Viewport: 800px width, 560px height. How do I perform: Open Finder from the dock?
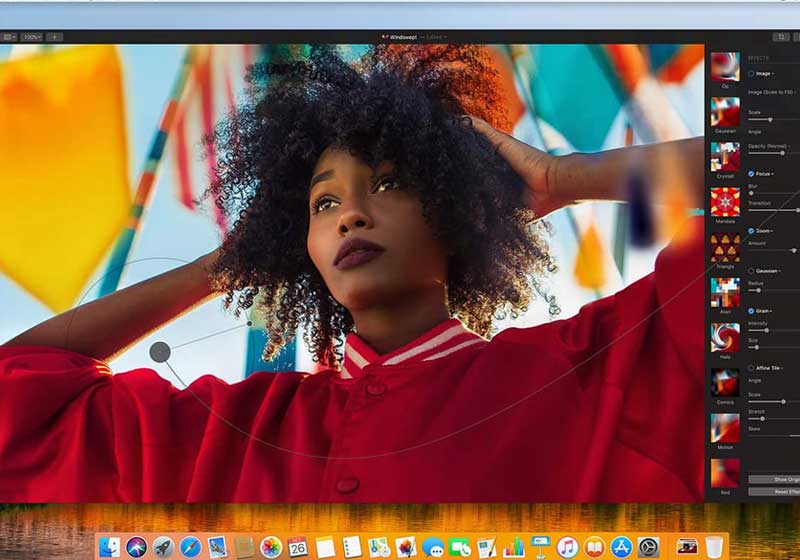[110, 547]
